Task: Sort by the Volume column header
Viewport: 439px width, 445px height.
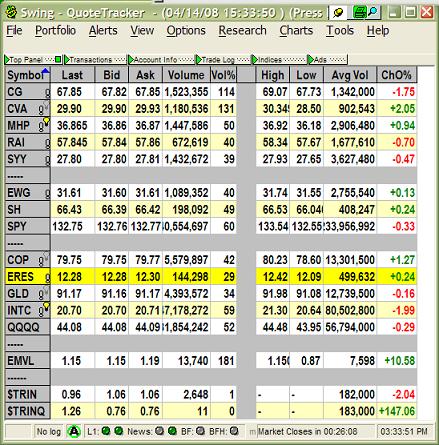Action: pos(186,75)
